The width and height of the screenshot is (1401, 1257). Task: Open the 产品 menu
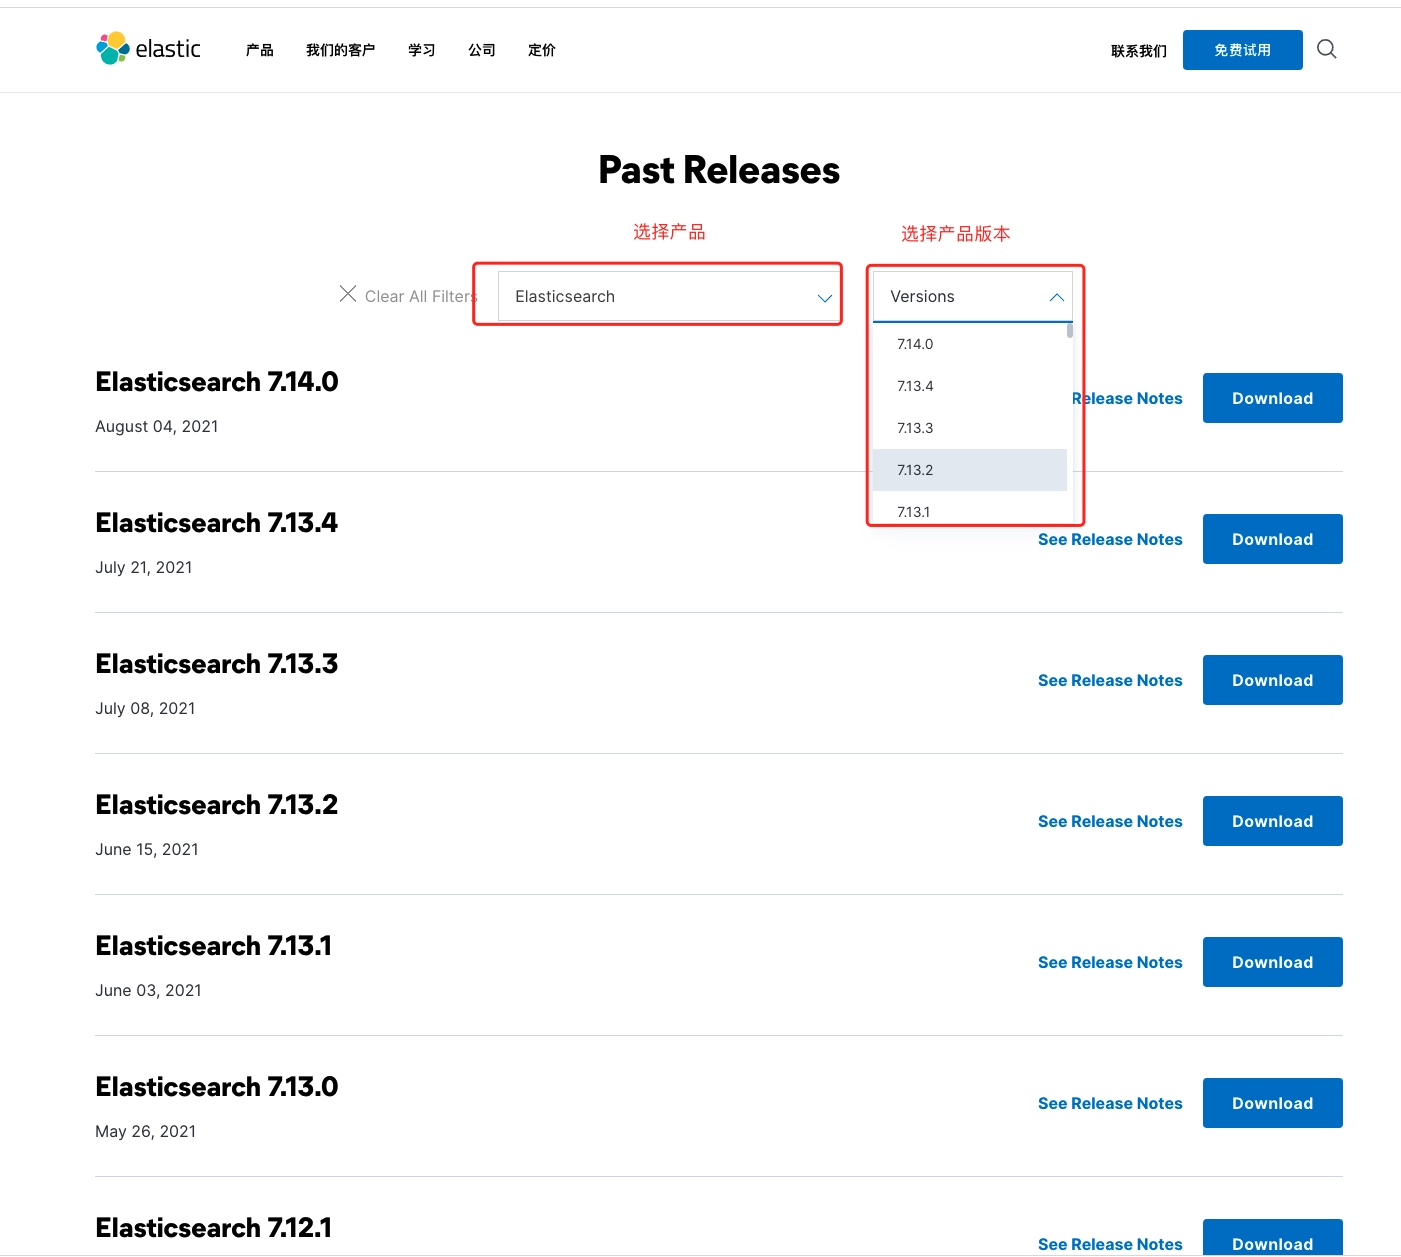tap(260, 50)
